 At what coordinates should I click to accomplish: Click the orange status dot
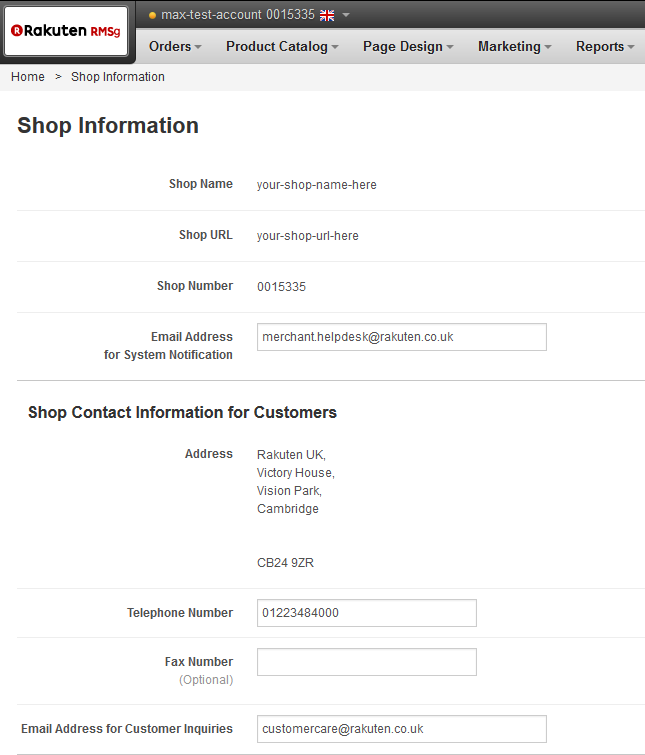pos(152,15)
